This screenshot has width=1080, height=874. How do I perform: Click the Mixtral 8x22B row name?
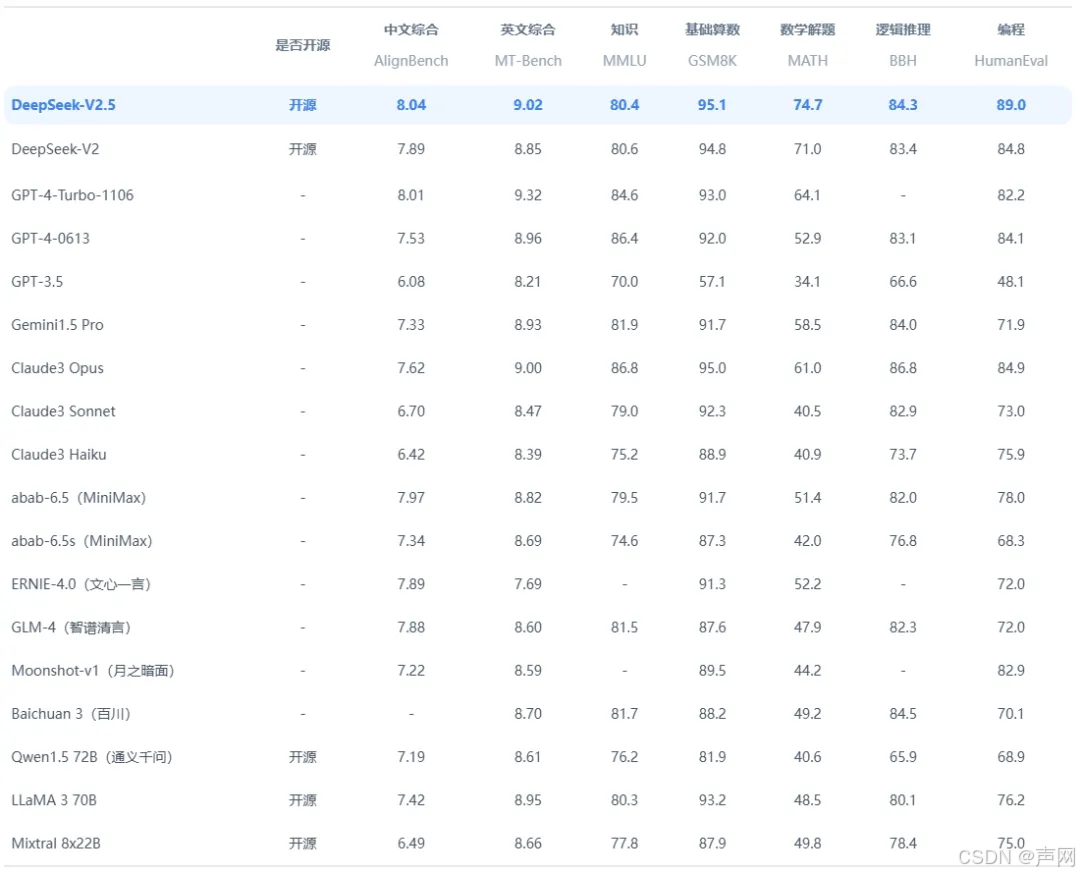[x=56, y=844]
